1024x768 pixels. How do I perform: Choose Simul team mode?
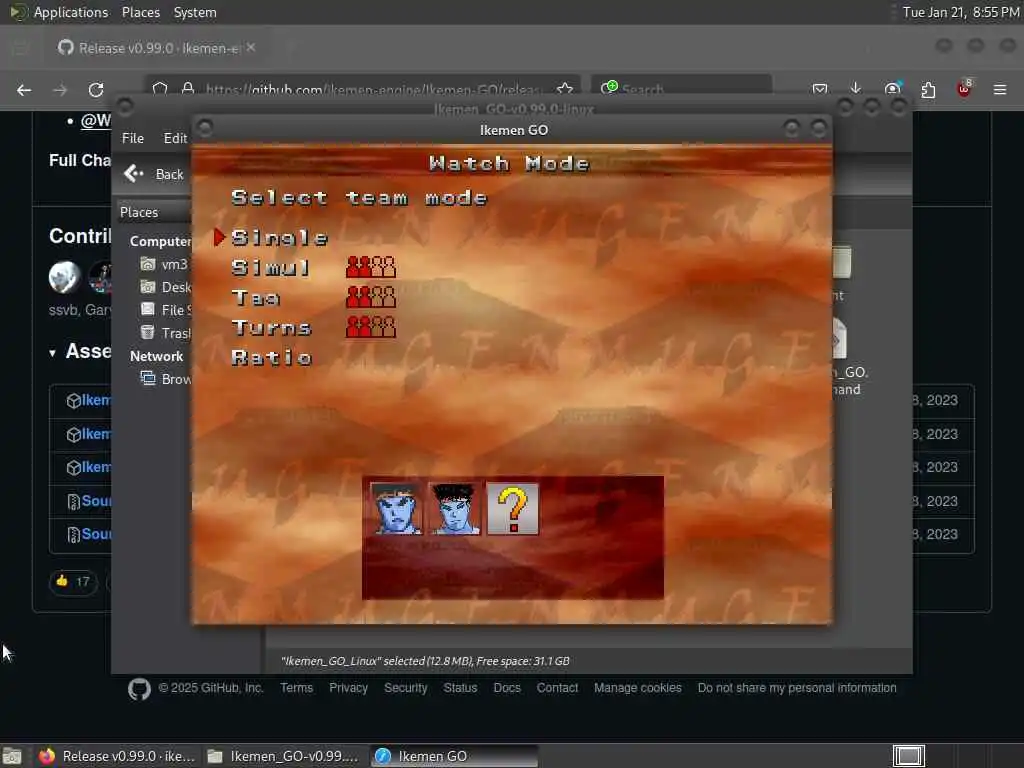(x=271, y=268)
